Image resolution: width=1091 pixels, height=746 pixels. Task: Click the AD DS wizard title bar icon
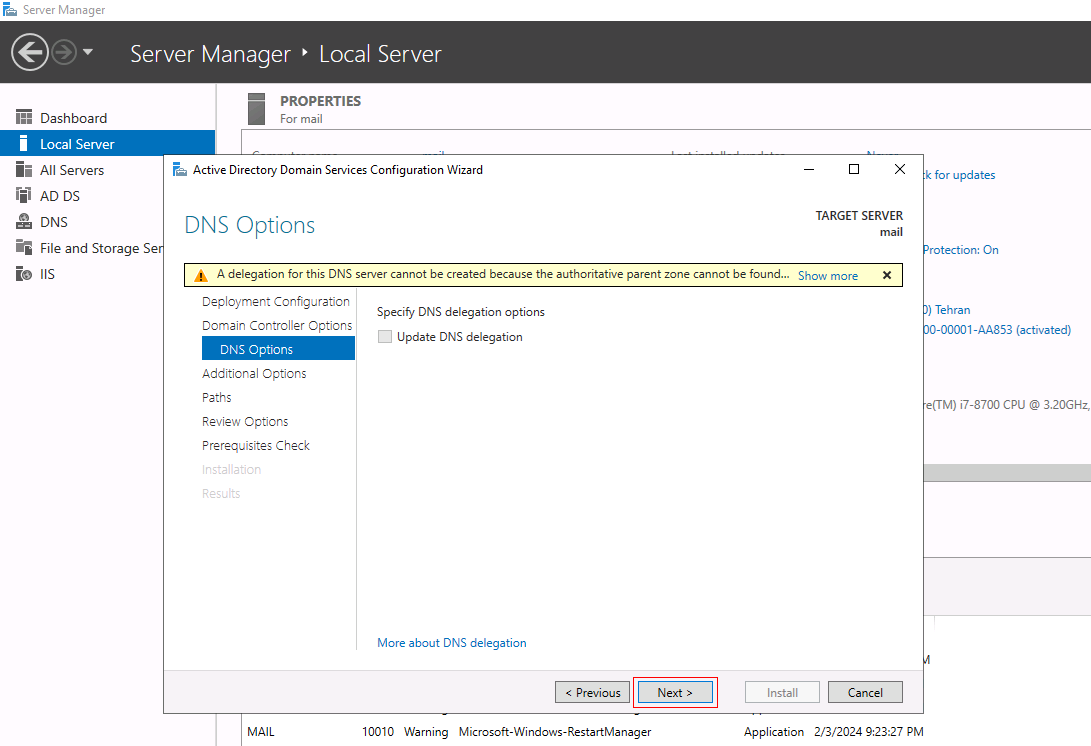click(180, 169)
